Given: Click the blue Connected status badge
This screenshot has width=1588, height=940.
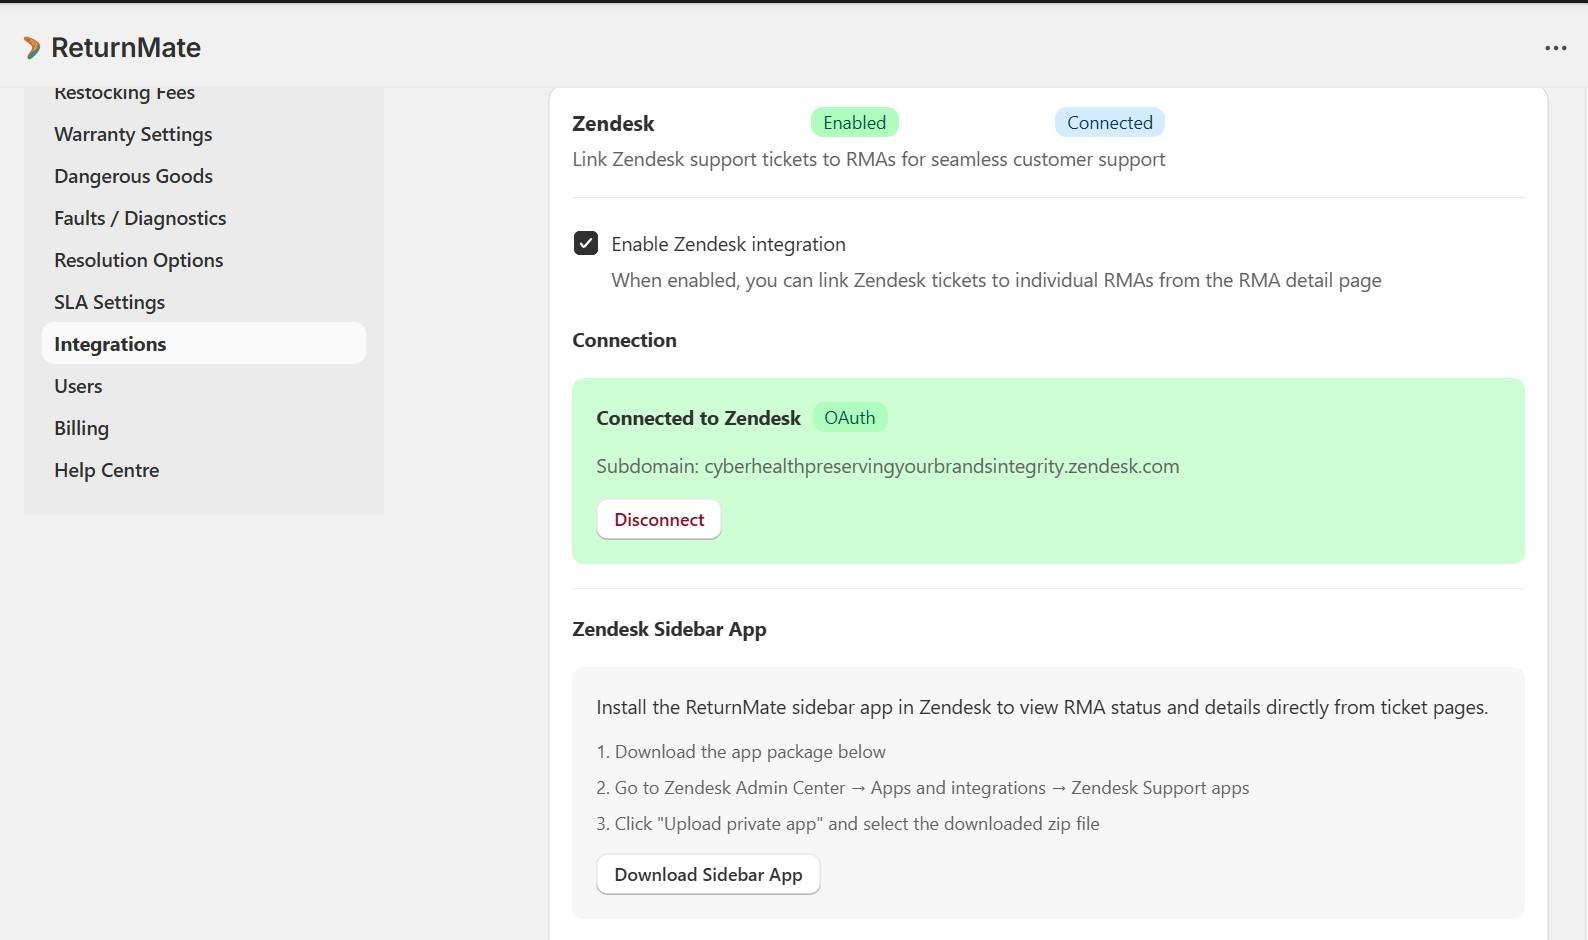Looking at the screenshot, I should click(x=1110, y=122).
